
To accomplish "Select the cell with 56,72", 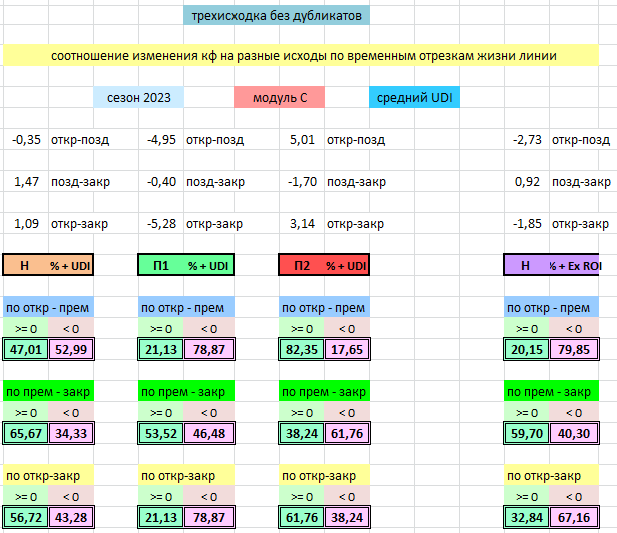I will click(x=26, y=517).
